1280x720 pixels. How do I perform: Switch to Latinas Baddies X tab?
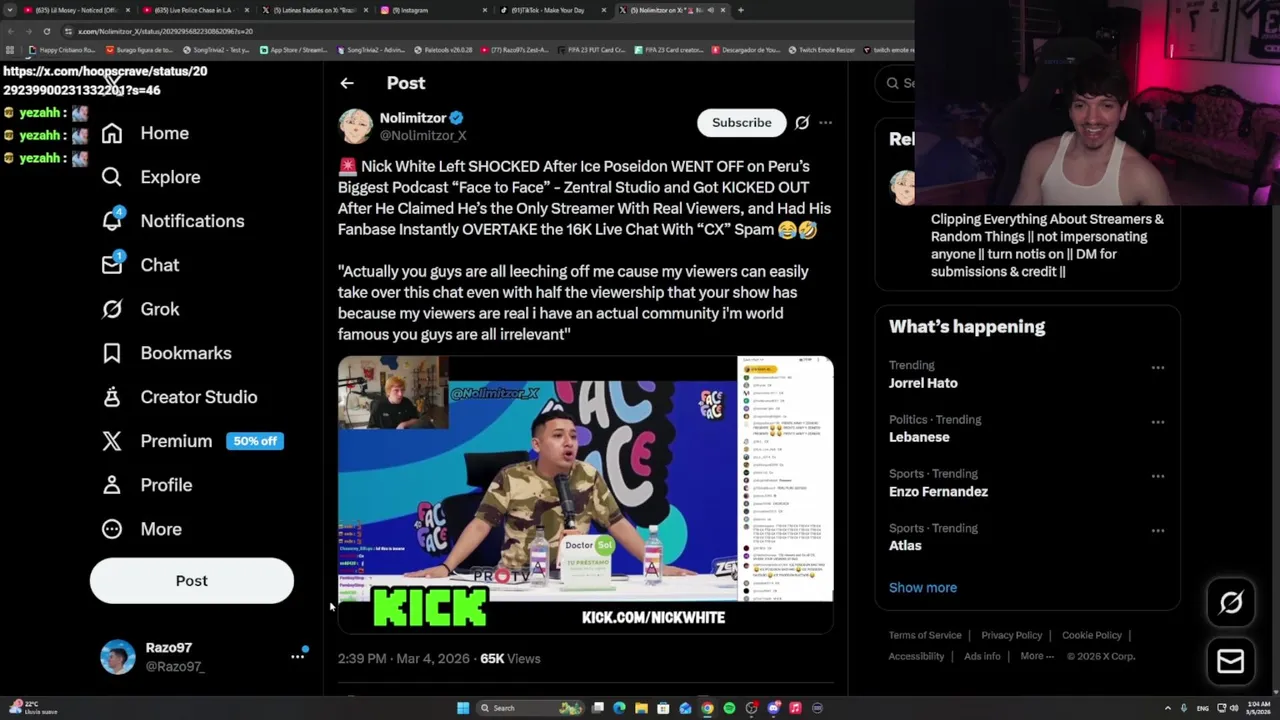(315, 10)
